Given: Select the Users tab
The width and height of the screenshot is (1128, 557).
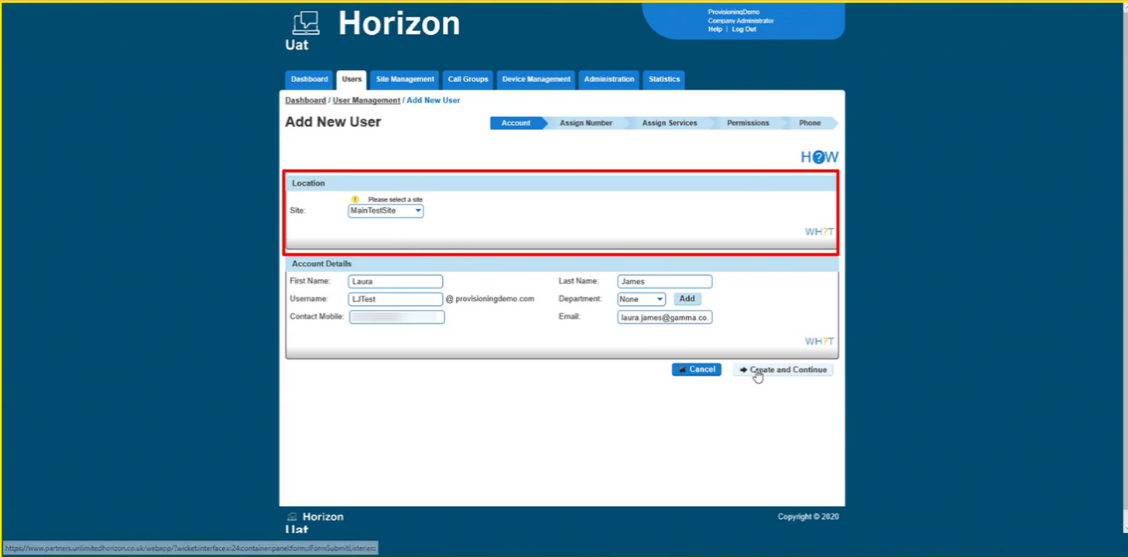Looking at the screenshot, I should coord(352,80).
